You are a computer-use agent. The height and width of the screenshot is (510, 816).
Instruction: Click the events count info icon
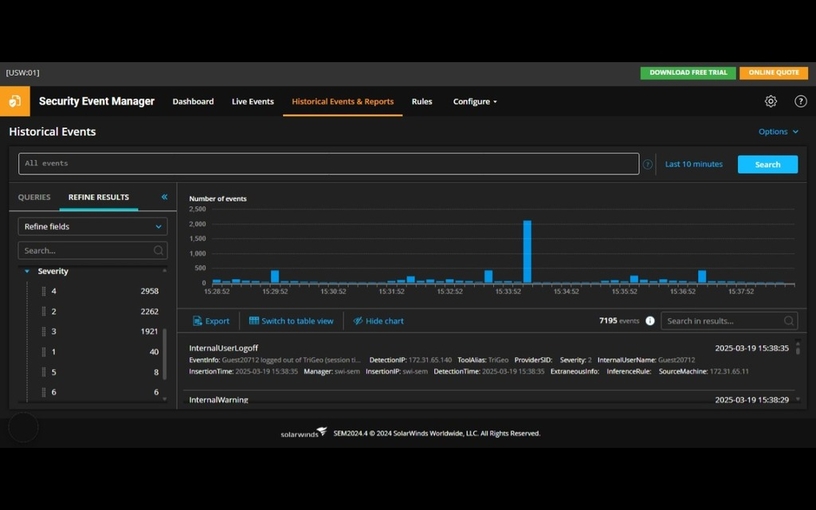[x=650, y=321]
